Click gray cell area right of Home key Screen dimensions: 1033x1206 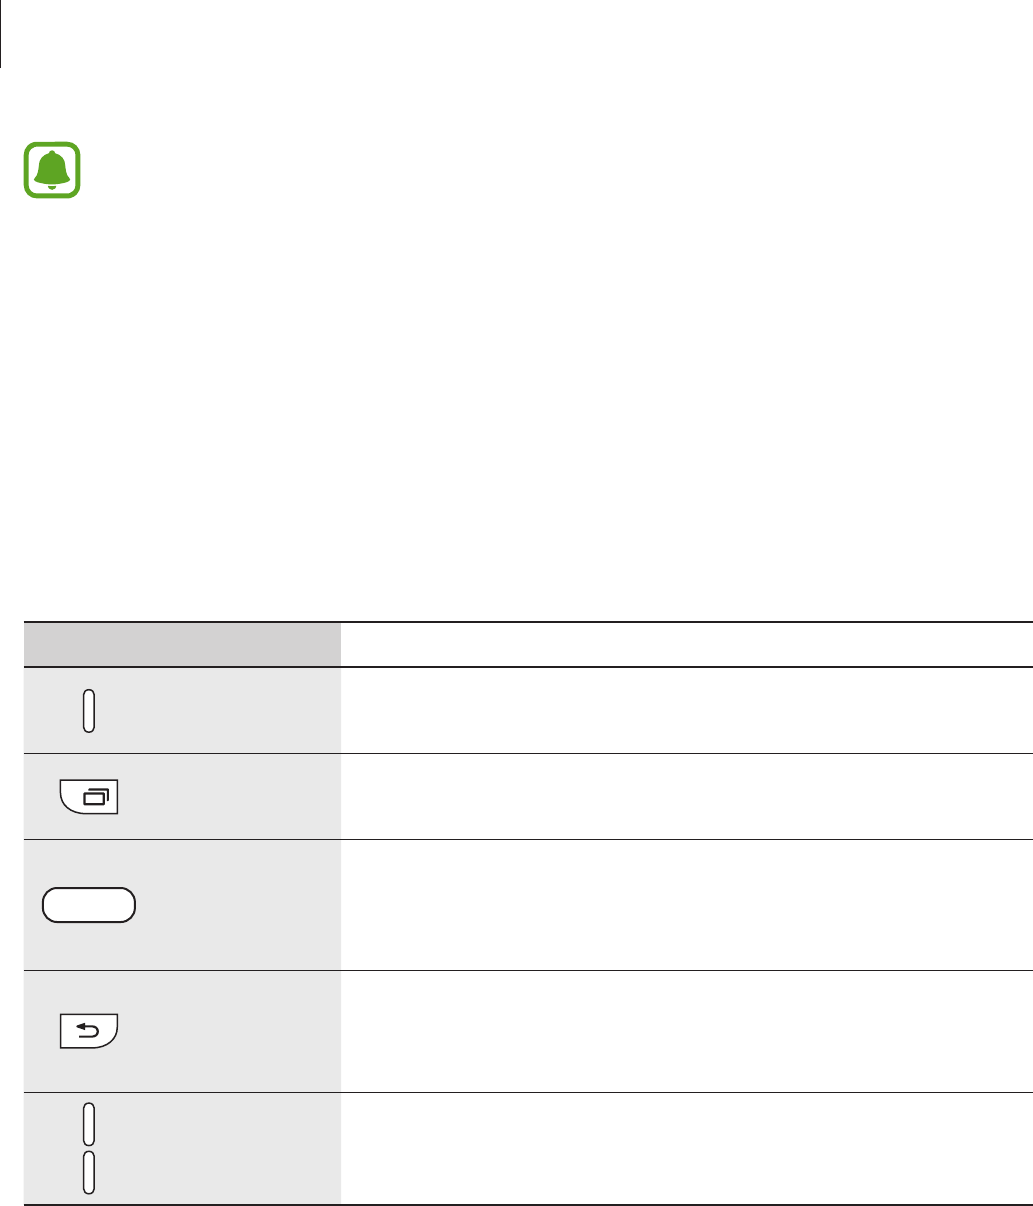coord(238,905)
